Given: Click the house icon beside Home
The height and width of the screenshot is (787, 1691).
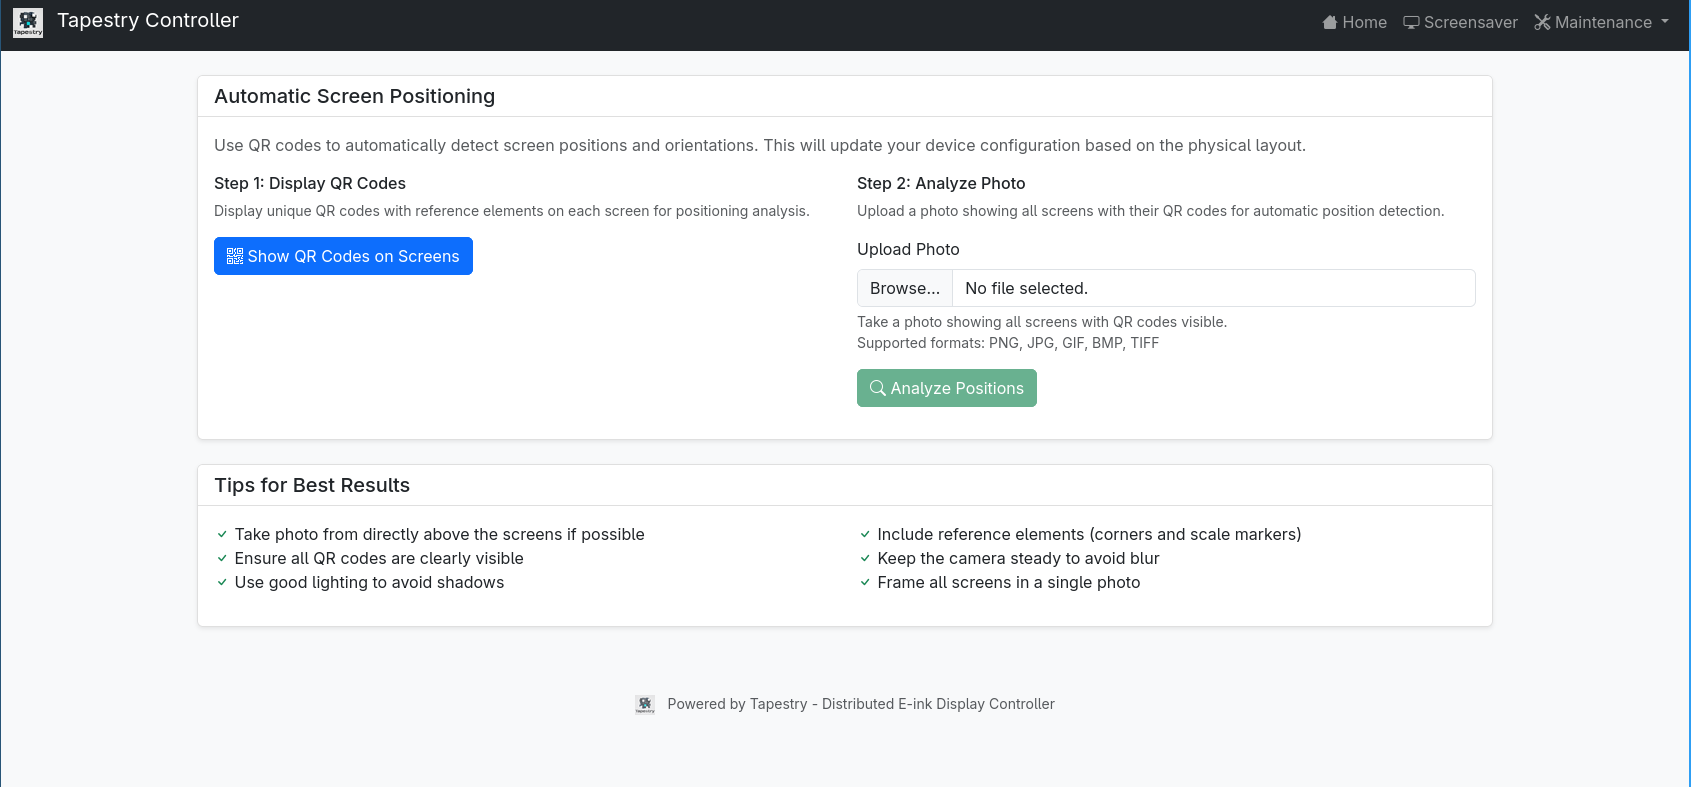Looking at the screenshot, I should (x=1329, y=22).
